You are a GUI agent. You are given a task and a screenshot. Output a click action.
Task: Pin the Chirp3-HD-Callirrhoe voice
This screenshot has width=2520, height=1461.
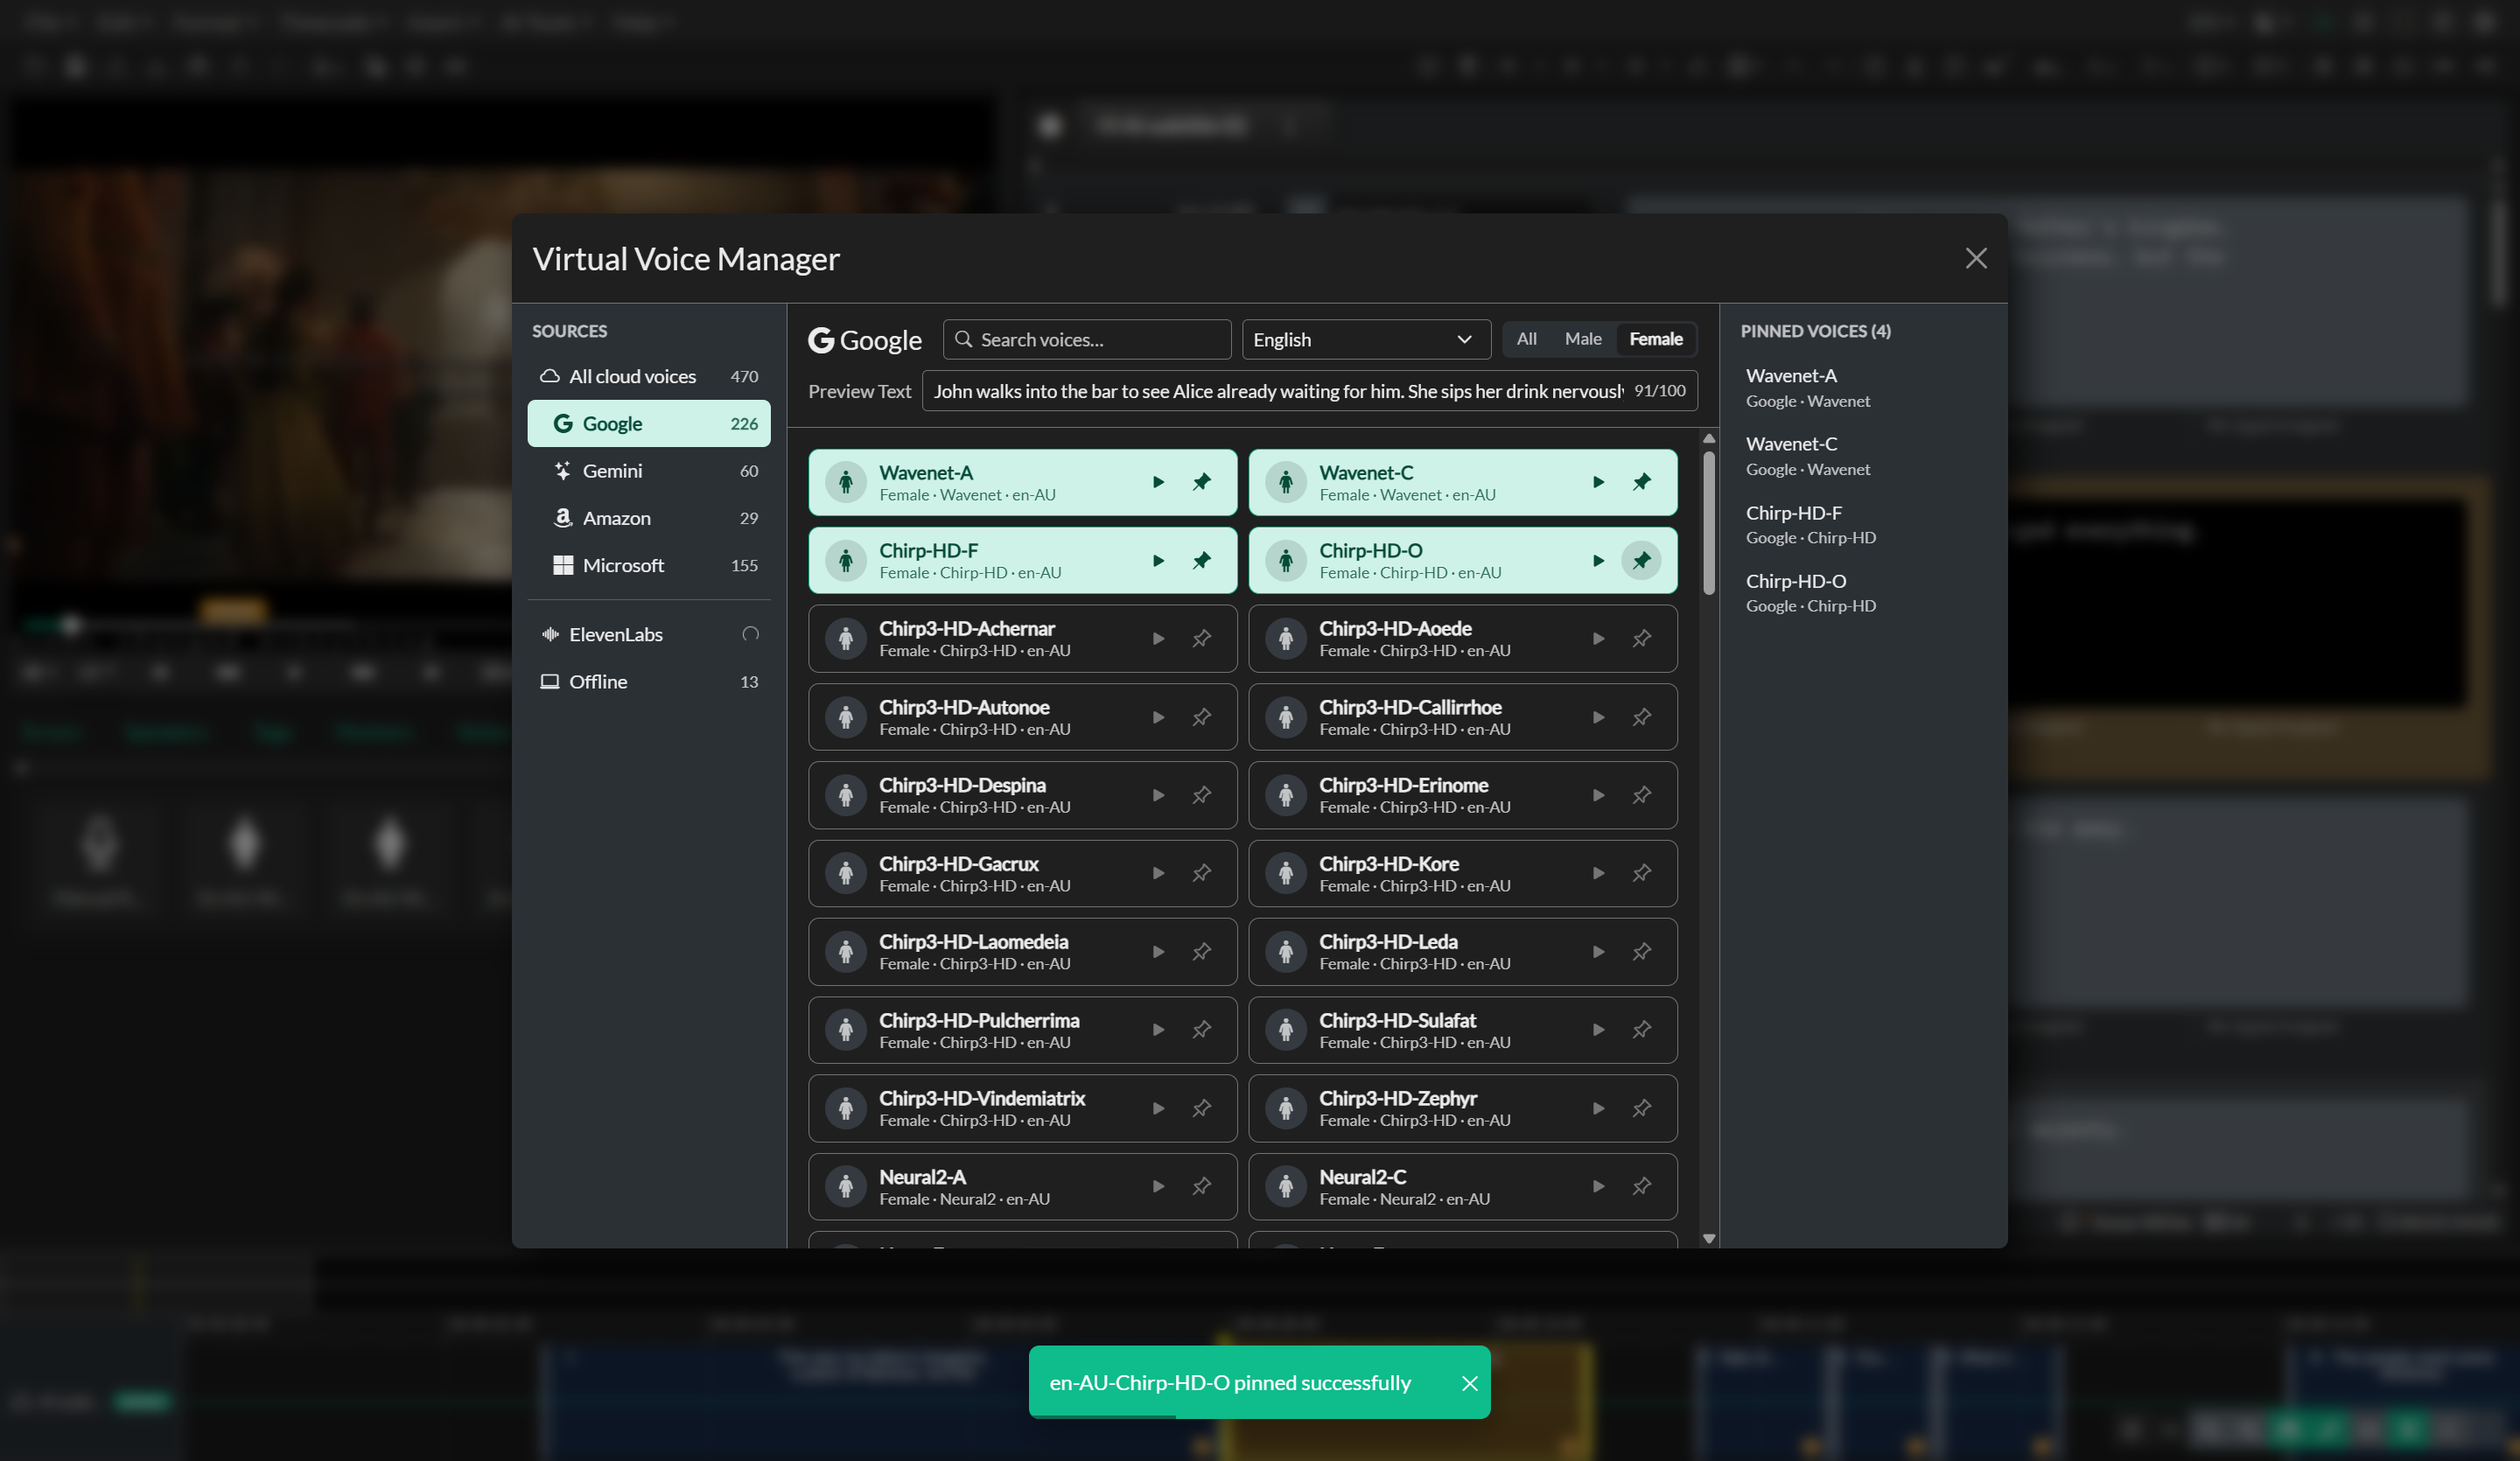coord(1641,717)
